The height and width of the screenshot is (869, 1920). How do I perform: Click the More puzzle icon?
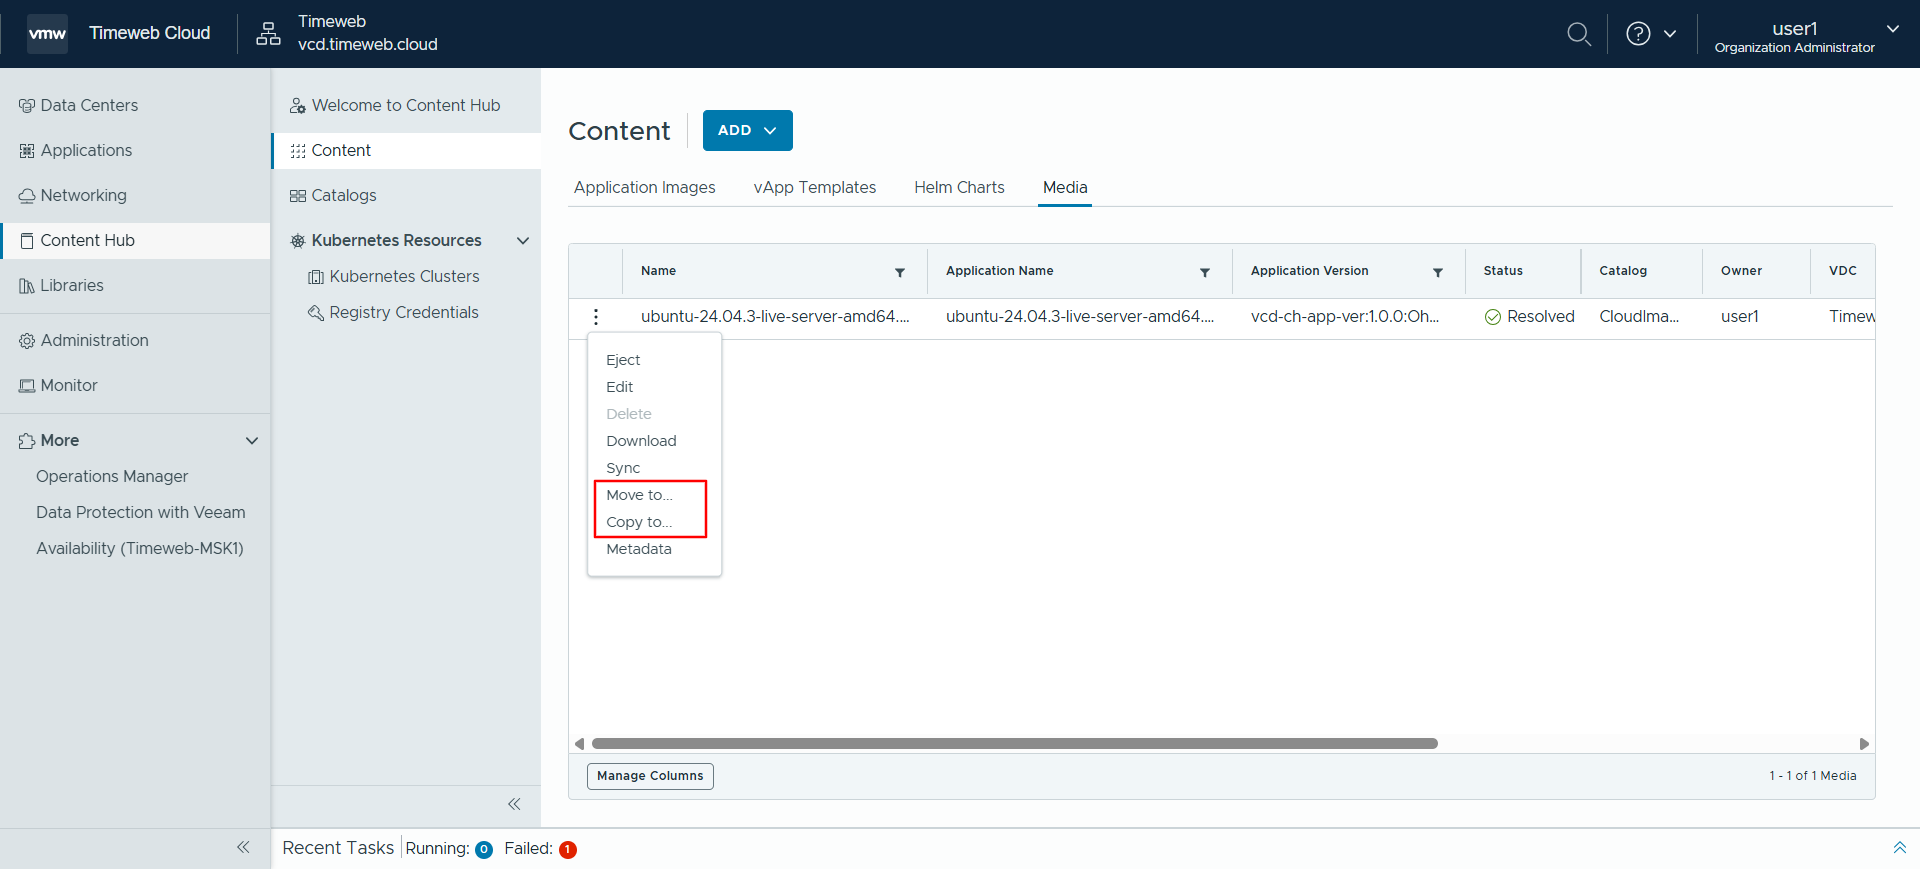tap(27, 441)
